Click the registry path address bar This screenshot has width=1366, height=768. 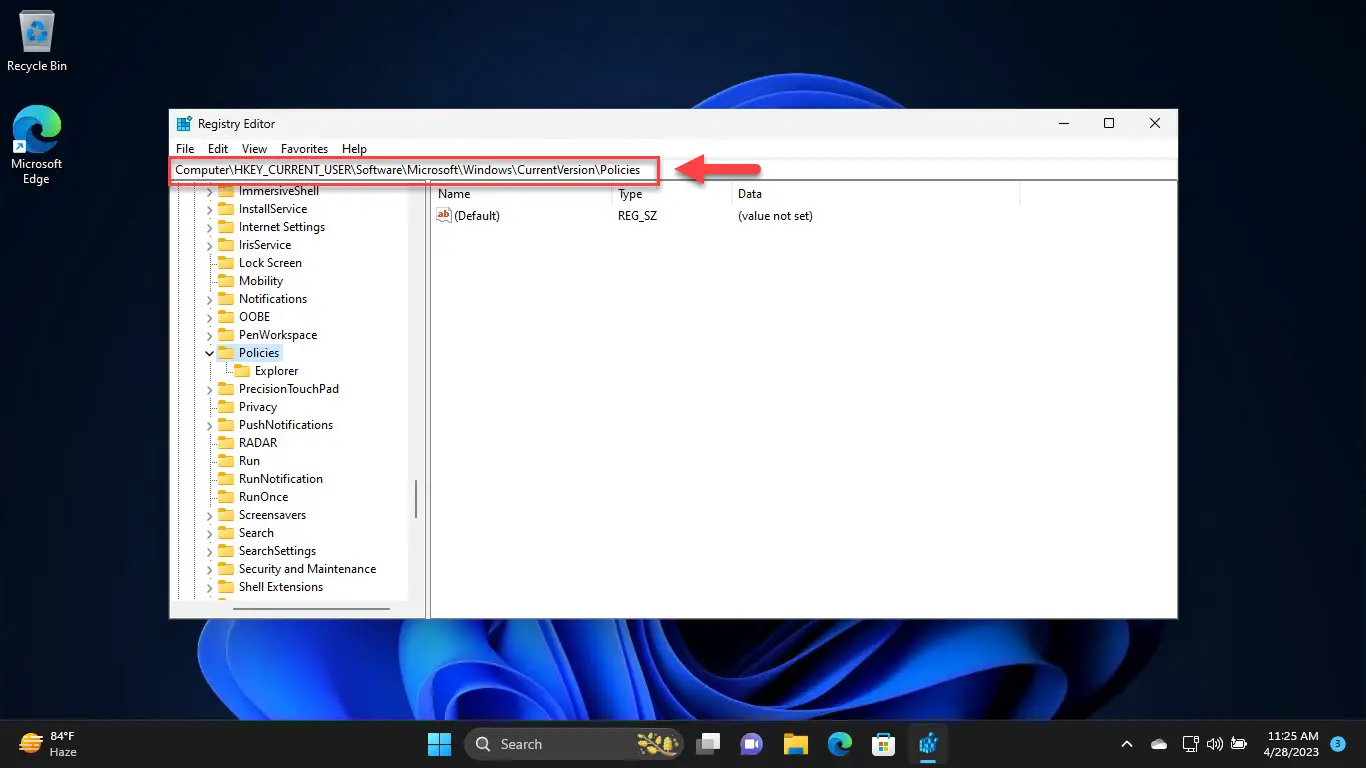[673, 170]
